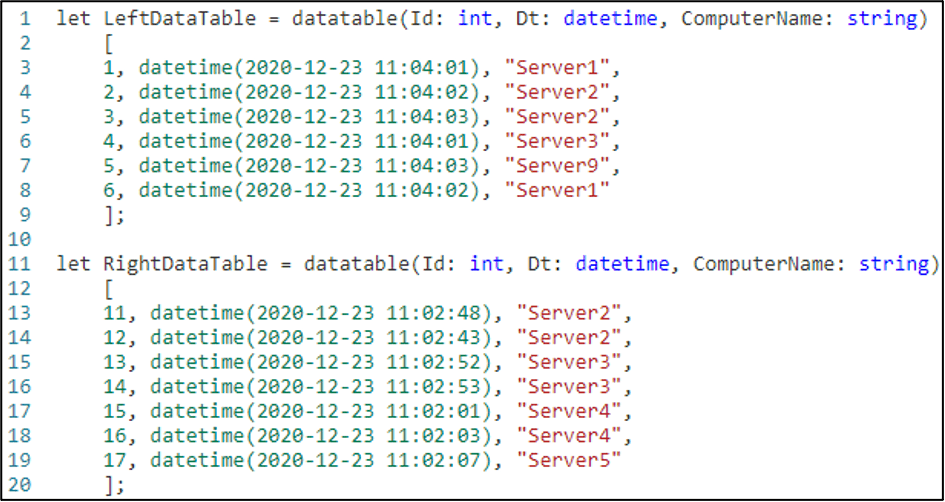Click the 'string' type keyword on line 1

[x=883, y=19]
